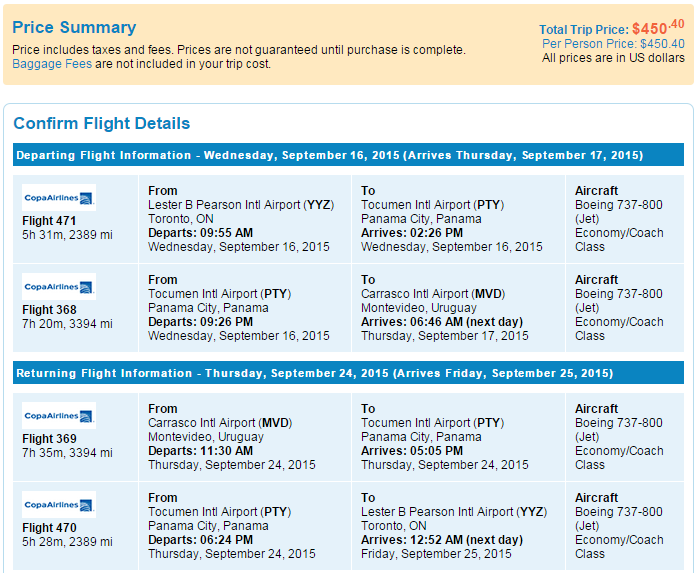The width and height of the screenshot is (699, 573).
Task: Click Departs: 11:30 AM for Flight 369
Action: pos(201,451)
